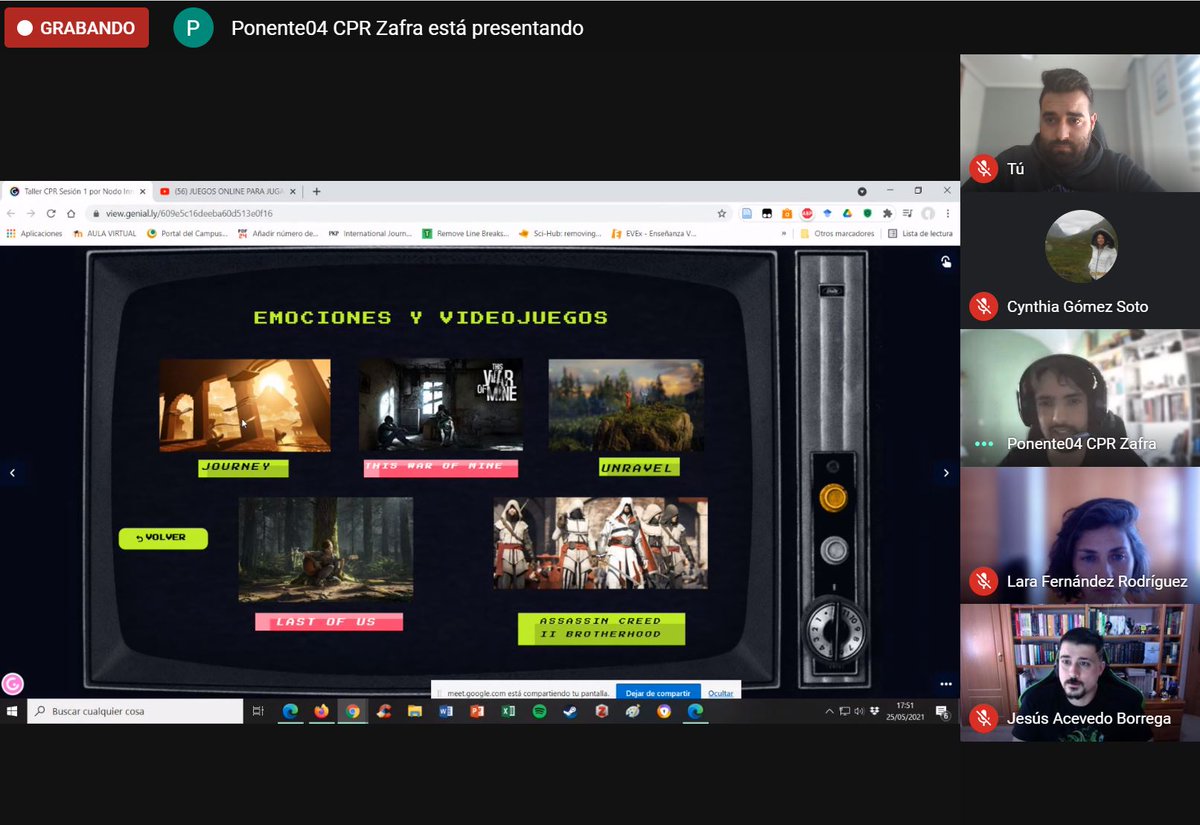Launch Microsoft Word from the taskbar
Viewport: 1200px width, 825px height.
445,711
